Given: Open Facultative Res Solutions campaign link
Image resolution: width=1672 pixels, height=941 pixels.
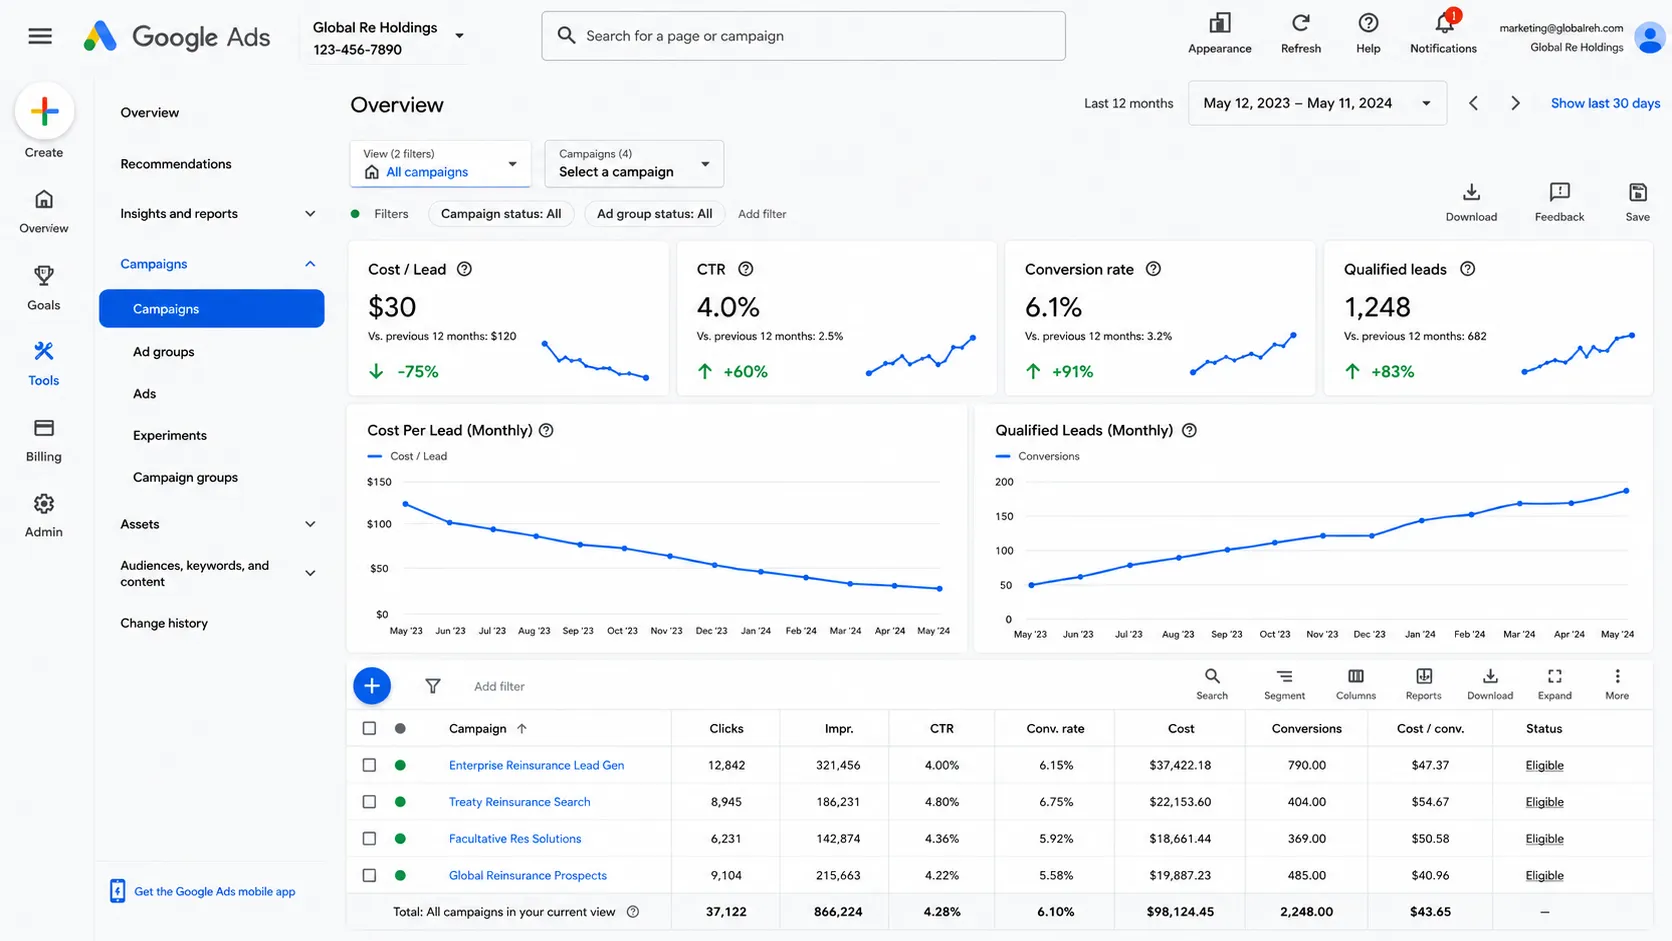Looking at the screenshot, I should (x=515, y=838).
